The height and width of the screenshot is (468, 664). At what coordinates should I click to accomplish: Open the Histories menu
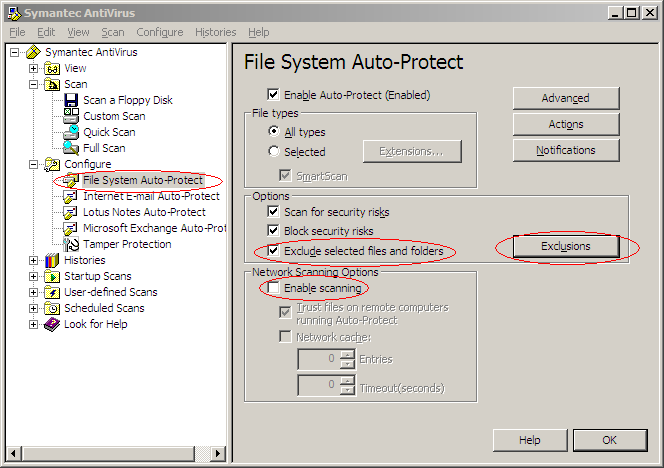(216, 32)
